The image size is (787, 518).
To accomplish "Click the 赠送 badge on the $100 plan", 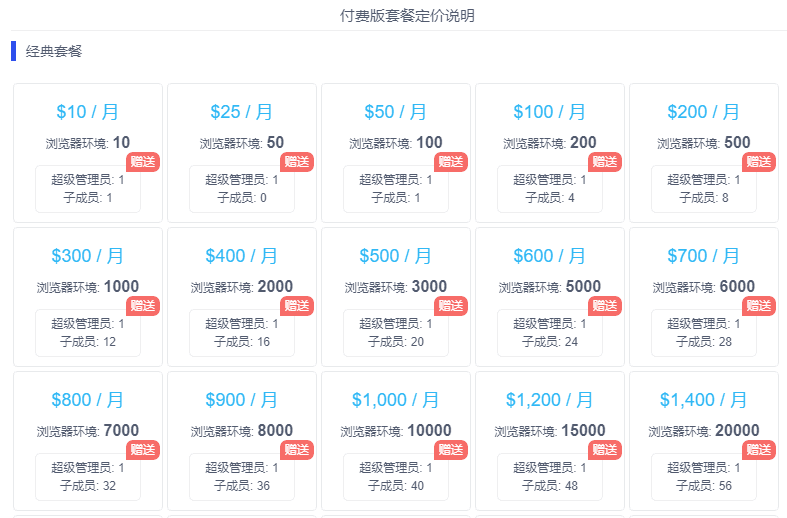I will pos(605,162).
